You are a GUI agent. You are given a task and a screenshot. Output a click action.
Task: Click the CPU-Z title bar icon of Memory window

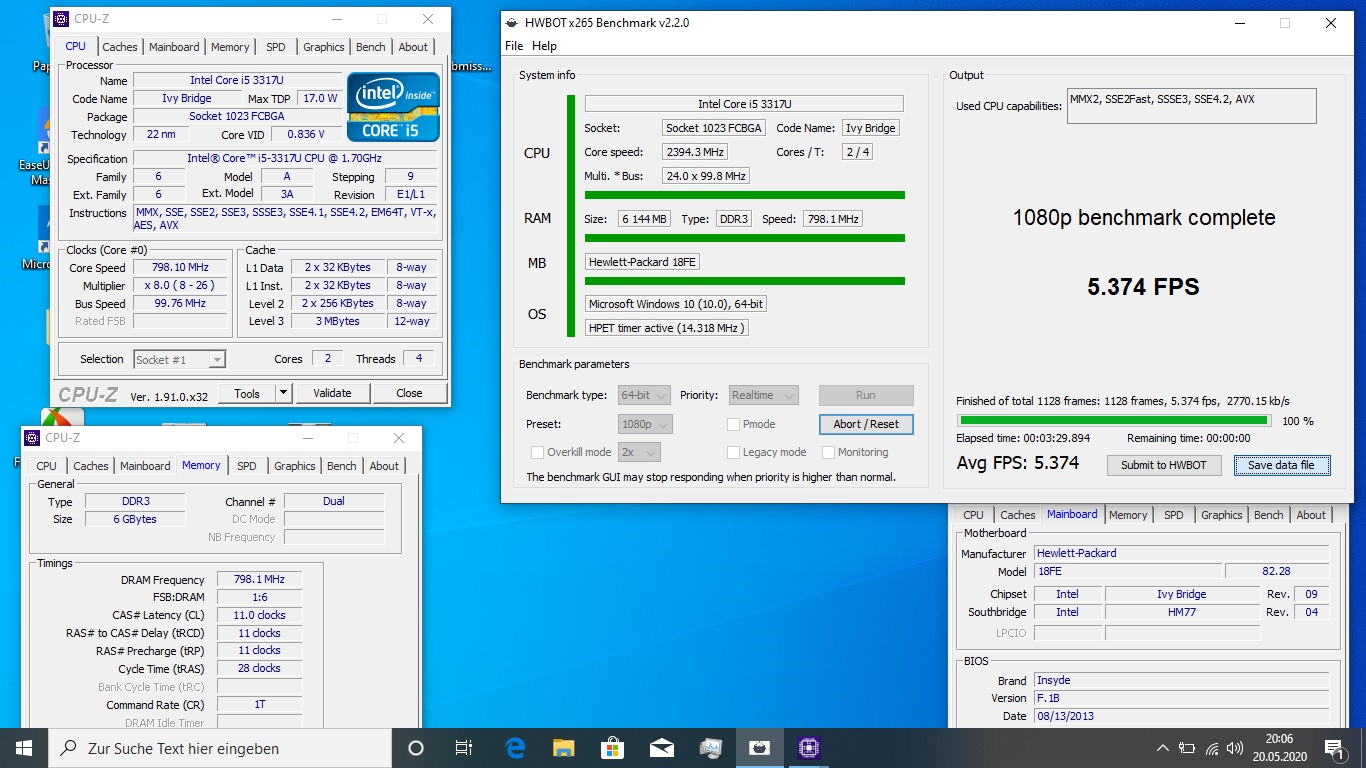click(33, 437)
